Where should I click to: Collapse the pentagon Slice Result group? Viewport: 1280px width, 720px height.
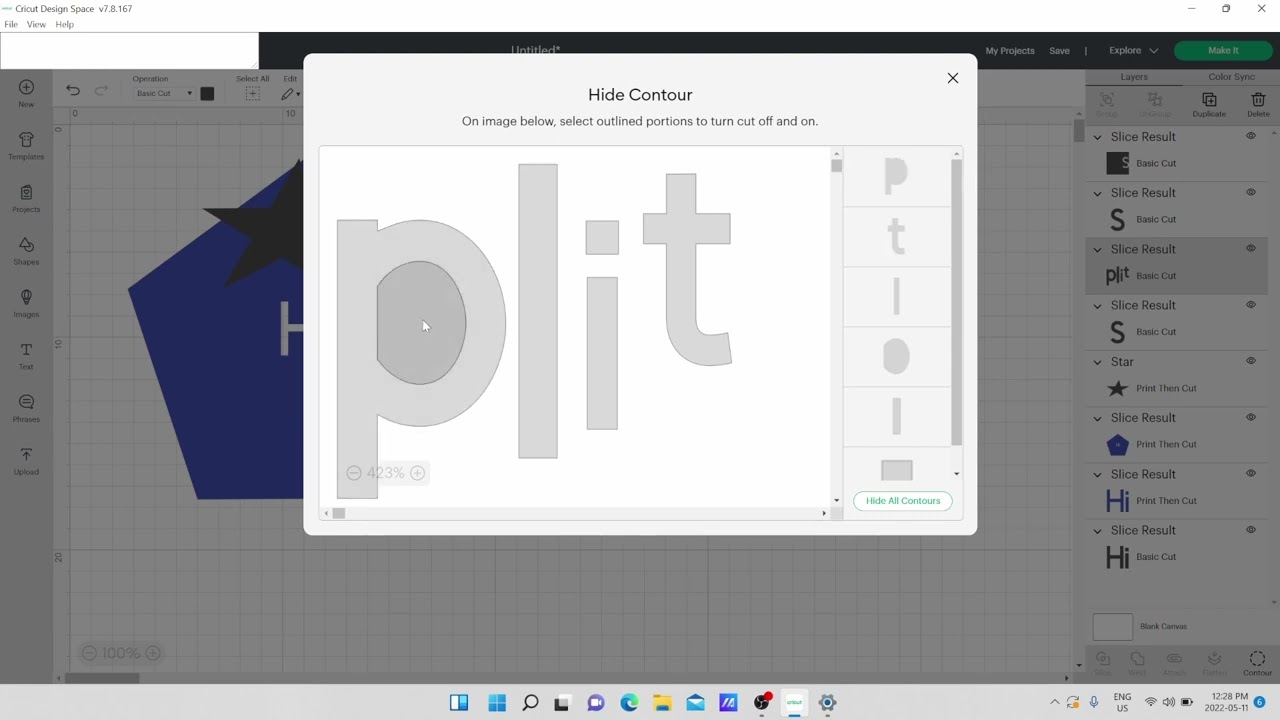1097,418
